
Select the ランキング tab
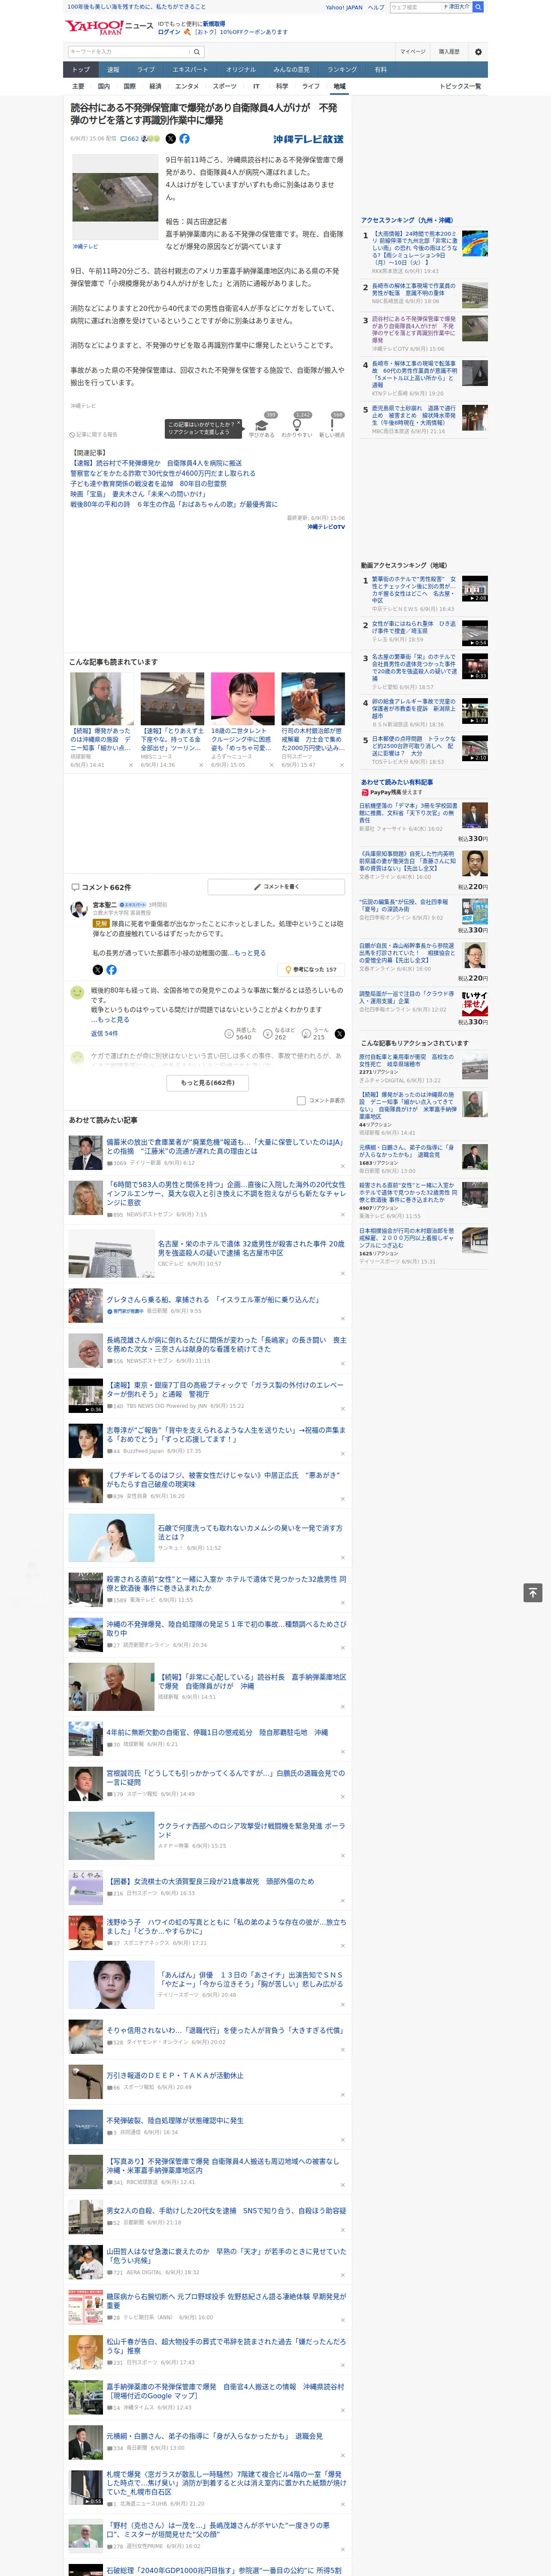point(342,70)
